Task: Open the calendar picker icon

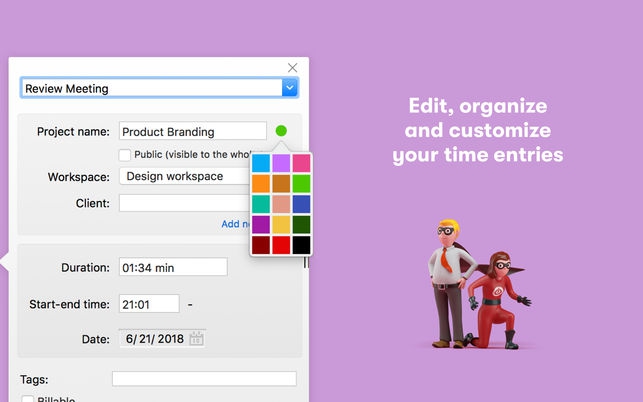Action: (196, 339)
